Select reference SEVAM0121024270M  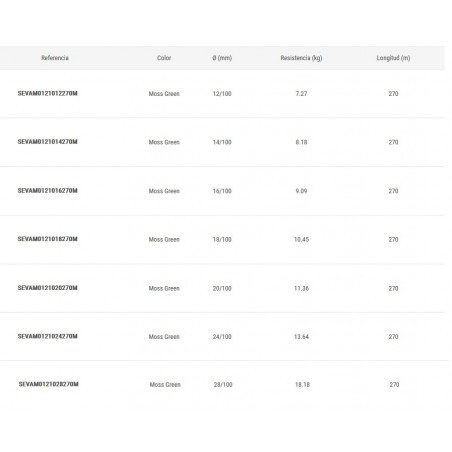tap(48, 336)
